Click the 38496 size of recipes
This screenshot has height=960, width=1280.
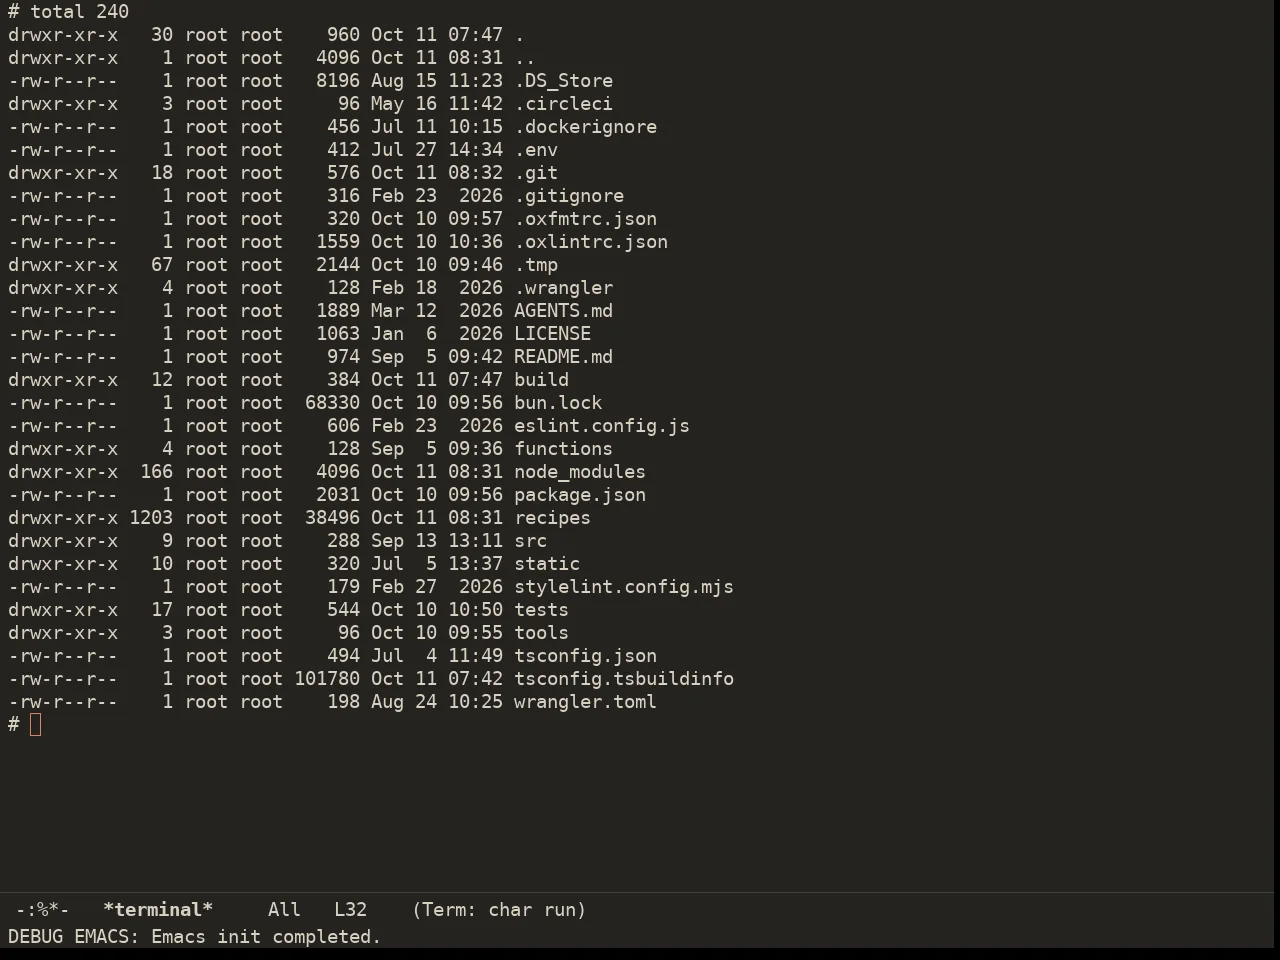(x=332, y=518)
